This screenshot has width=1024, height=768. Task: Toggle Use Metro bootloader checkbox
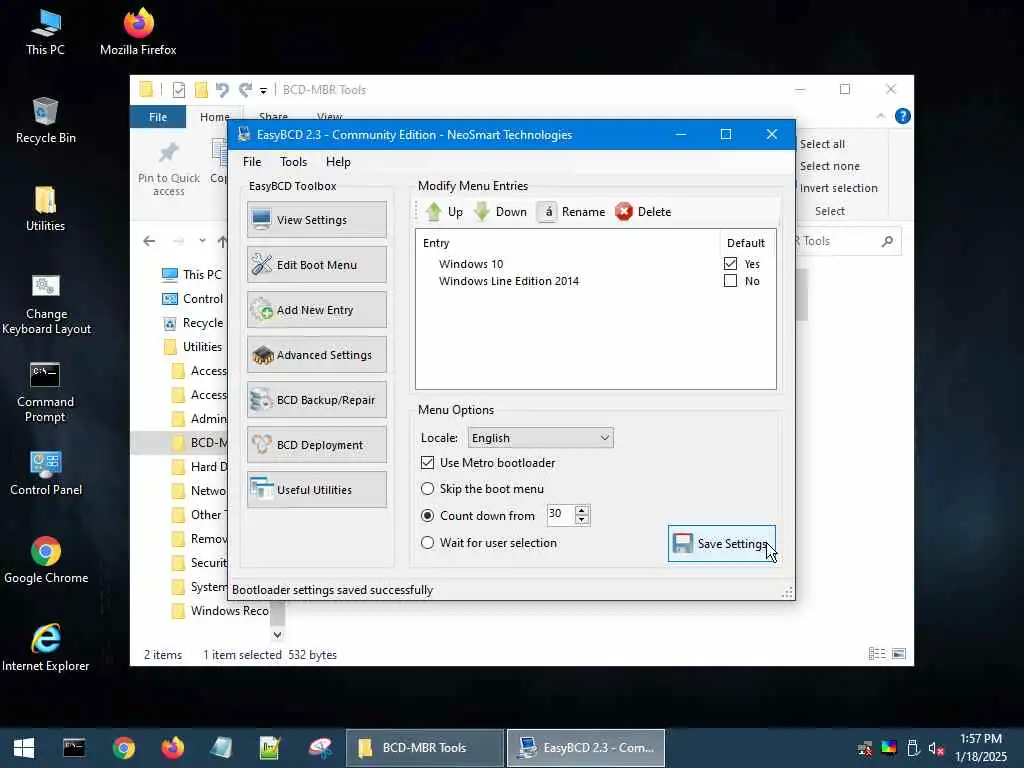427,462
